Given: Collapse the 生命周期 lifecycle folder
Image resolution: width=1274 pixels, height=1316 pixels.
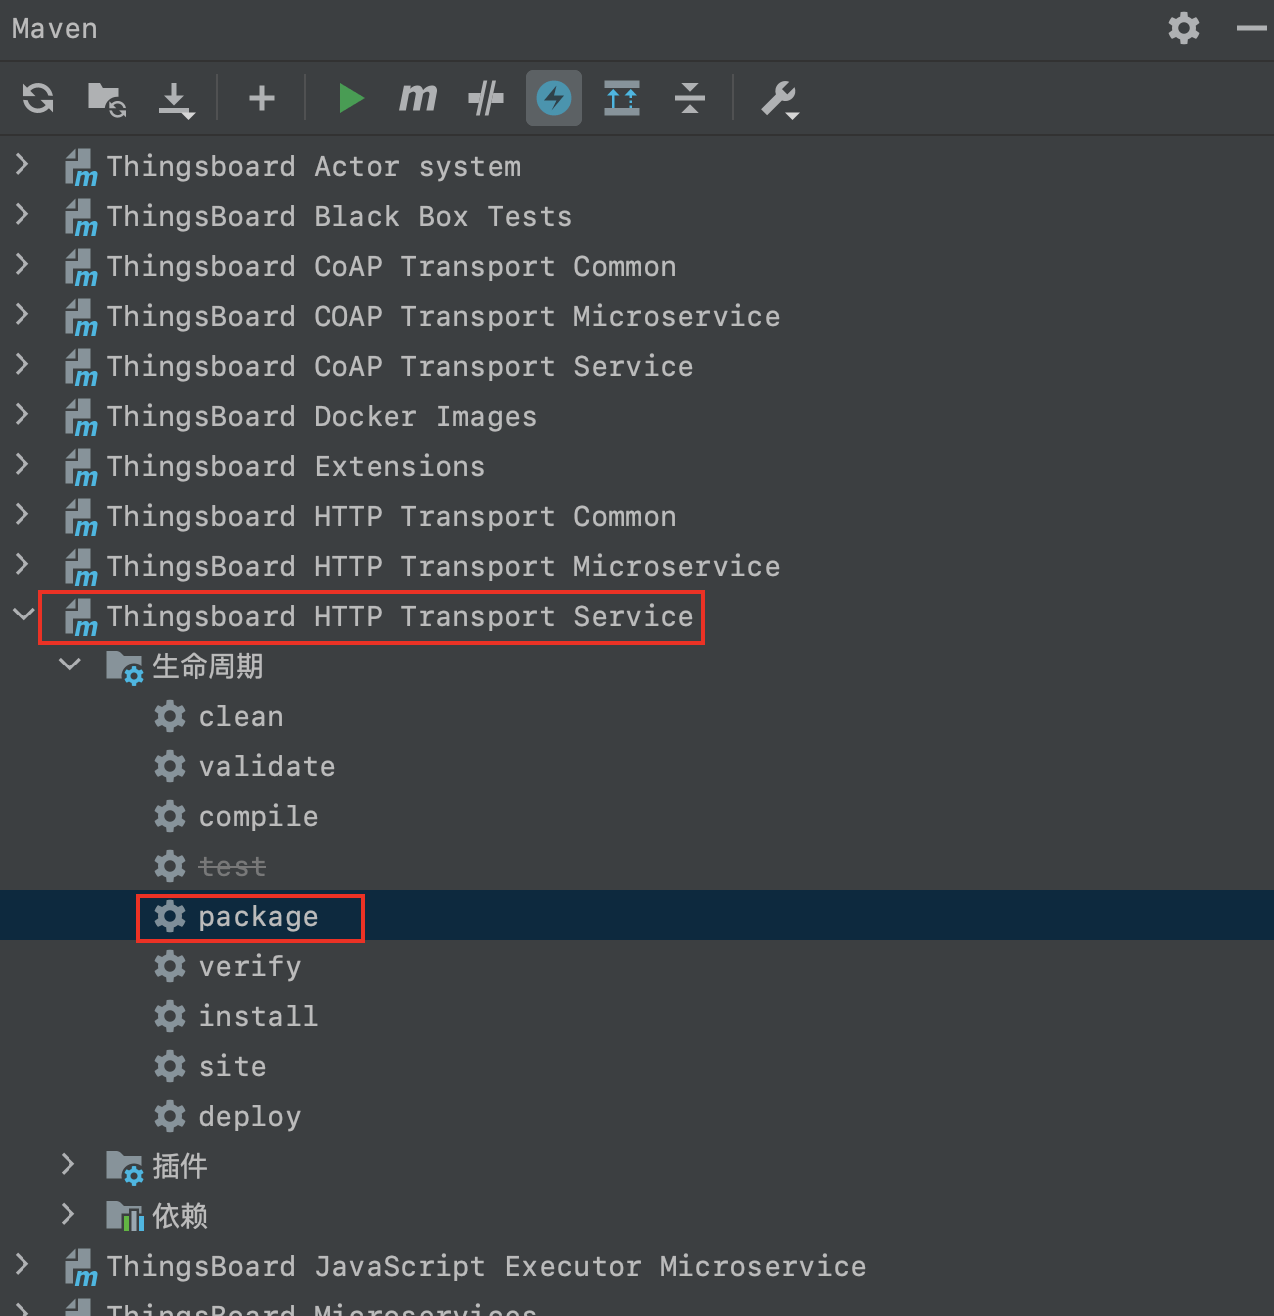Looking at the screenshot, I should [x=70, y=664].
